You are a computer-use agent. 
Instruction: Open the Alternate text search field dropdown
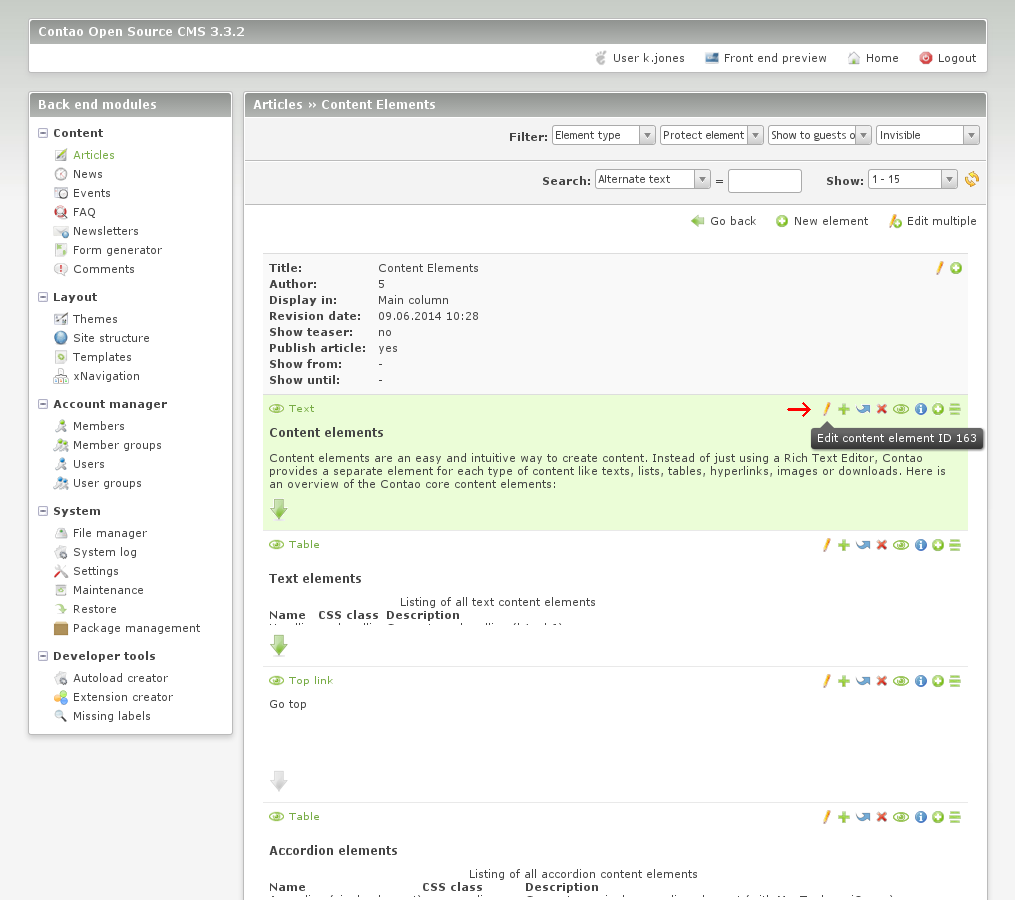click(x=652, y=180)
